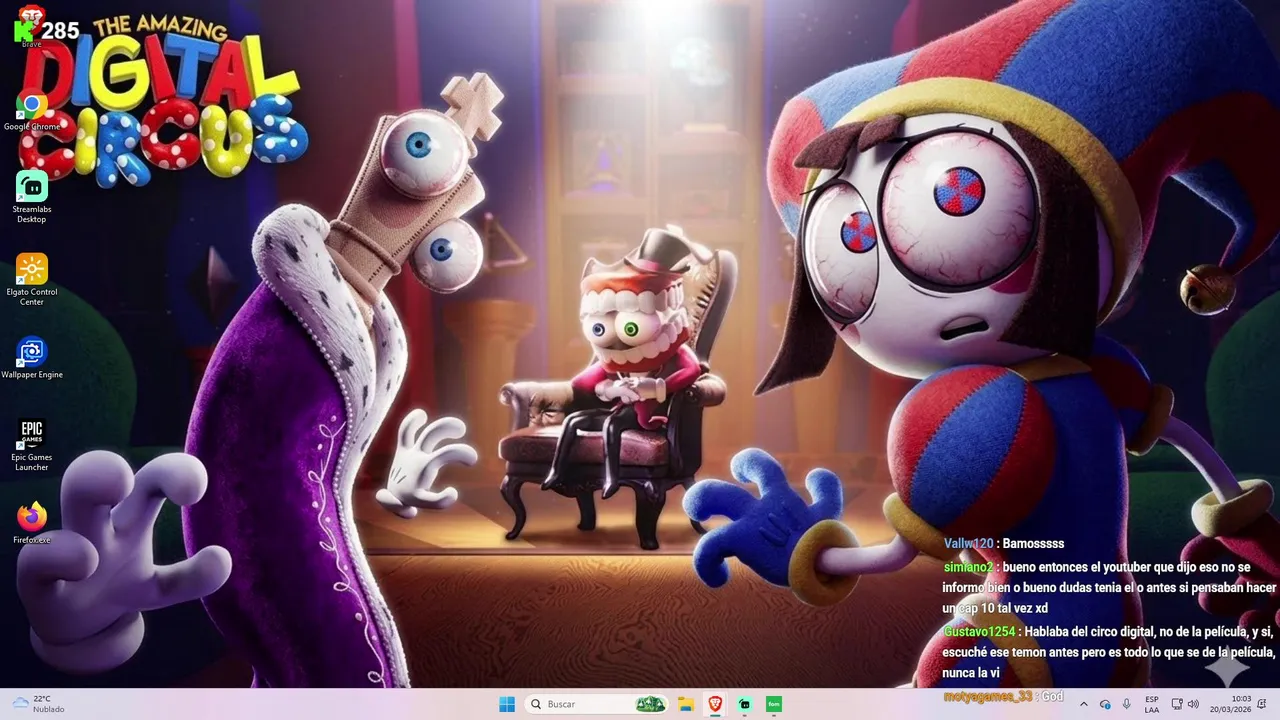The width and height of the screenshot is (1280, 720).
Task: Click the username Vallw120 in chat overlay
Action: (969, 544)
